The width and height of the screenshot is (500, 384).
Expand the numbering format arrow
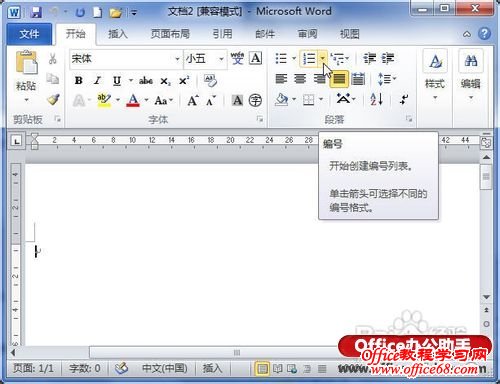323,59
